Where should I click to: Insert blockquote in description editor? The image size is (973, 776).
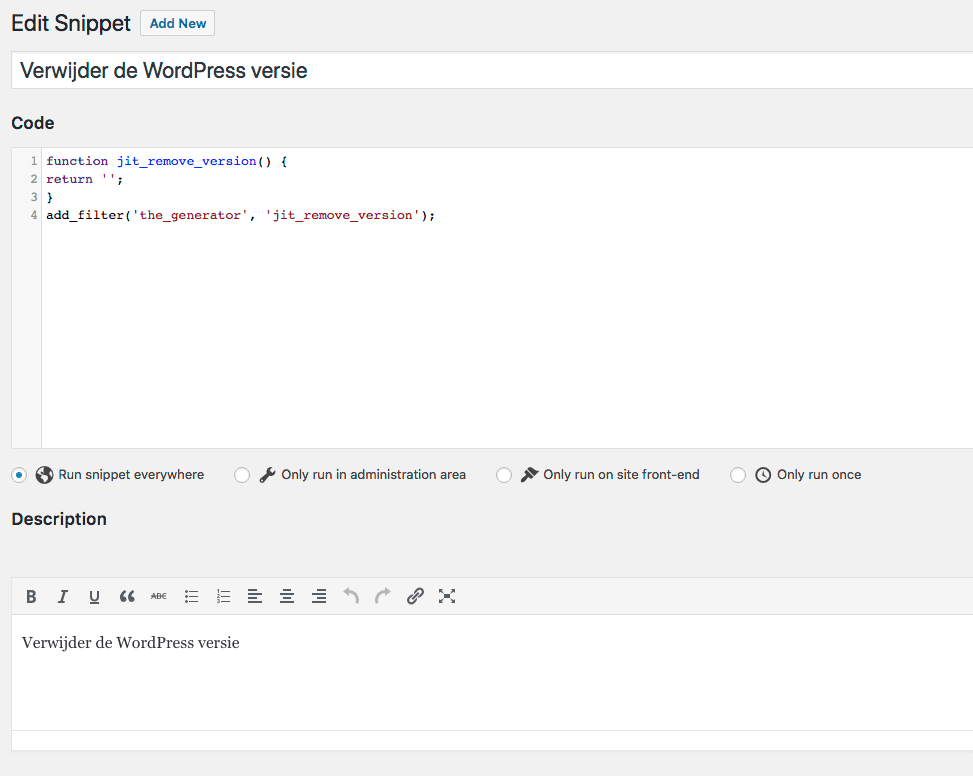click(x=127, y=596)
